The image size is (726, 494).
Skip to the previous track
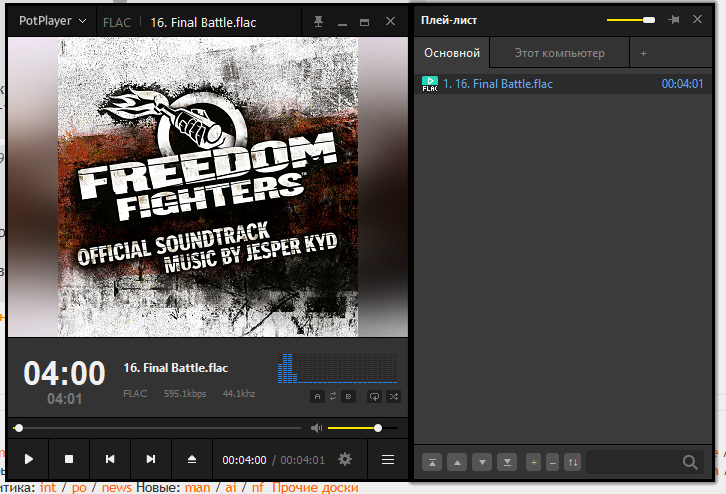110,459
